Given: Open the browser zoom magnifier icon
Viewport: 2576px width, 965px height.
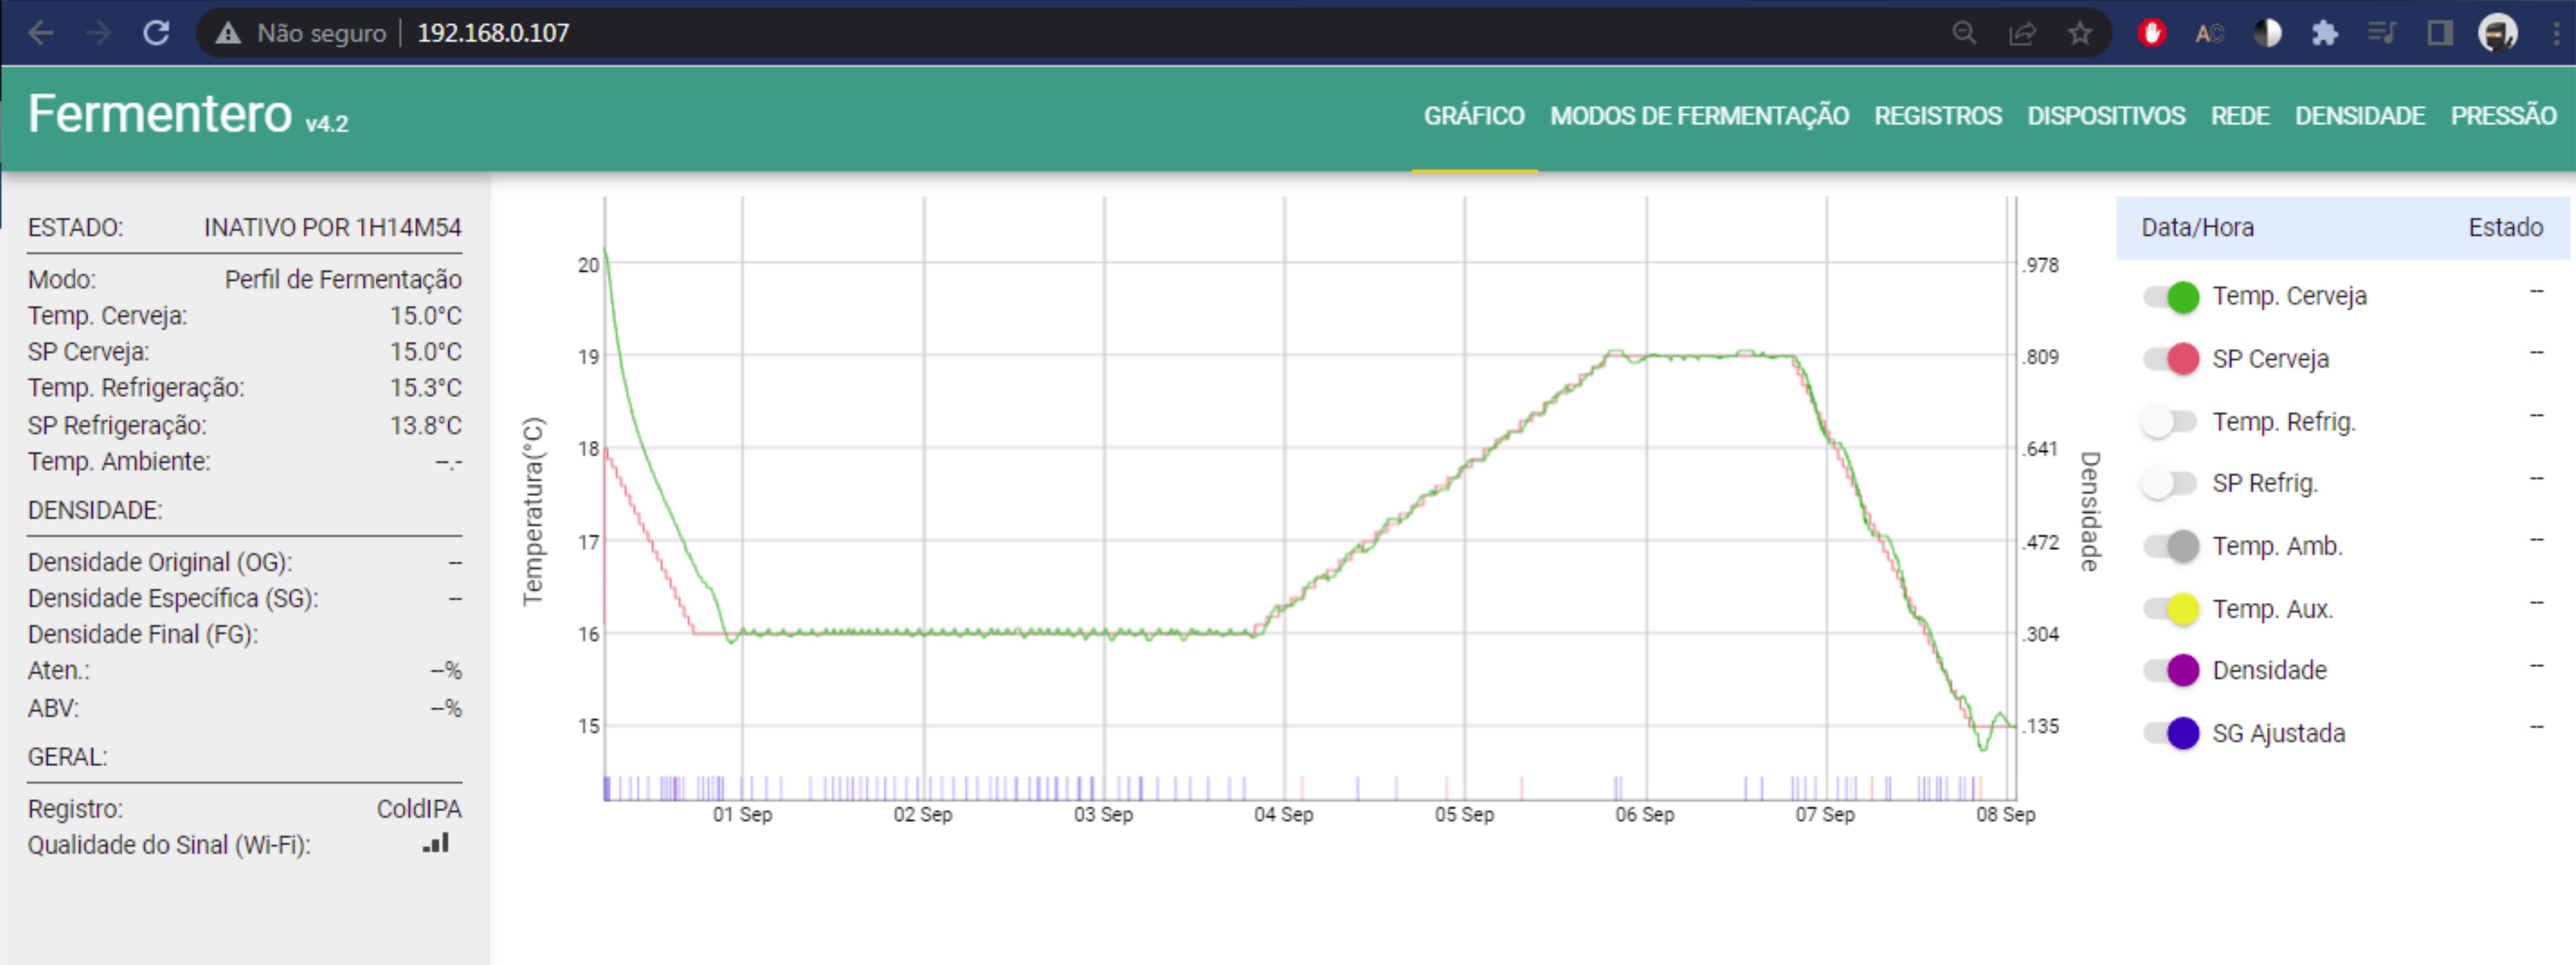Looking at the screenshot, I should click(x=1964, y=33).
